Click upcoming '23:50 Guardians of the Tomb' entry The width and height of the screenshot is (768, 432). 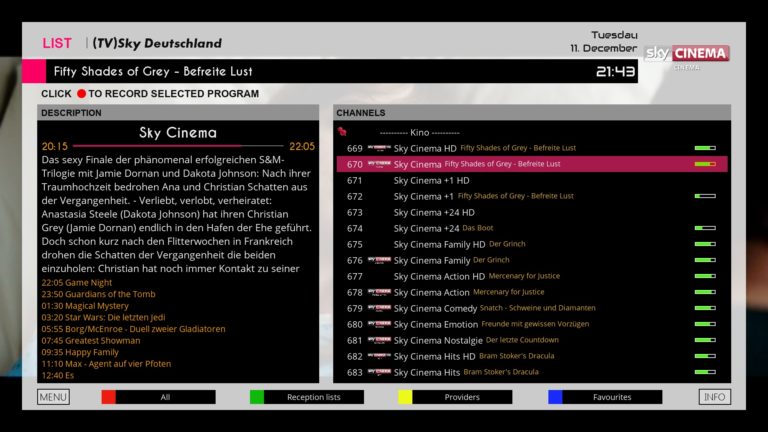click(98, 294)
